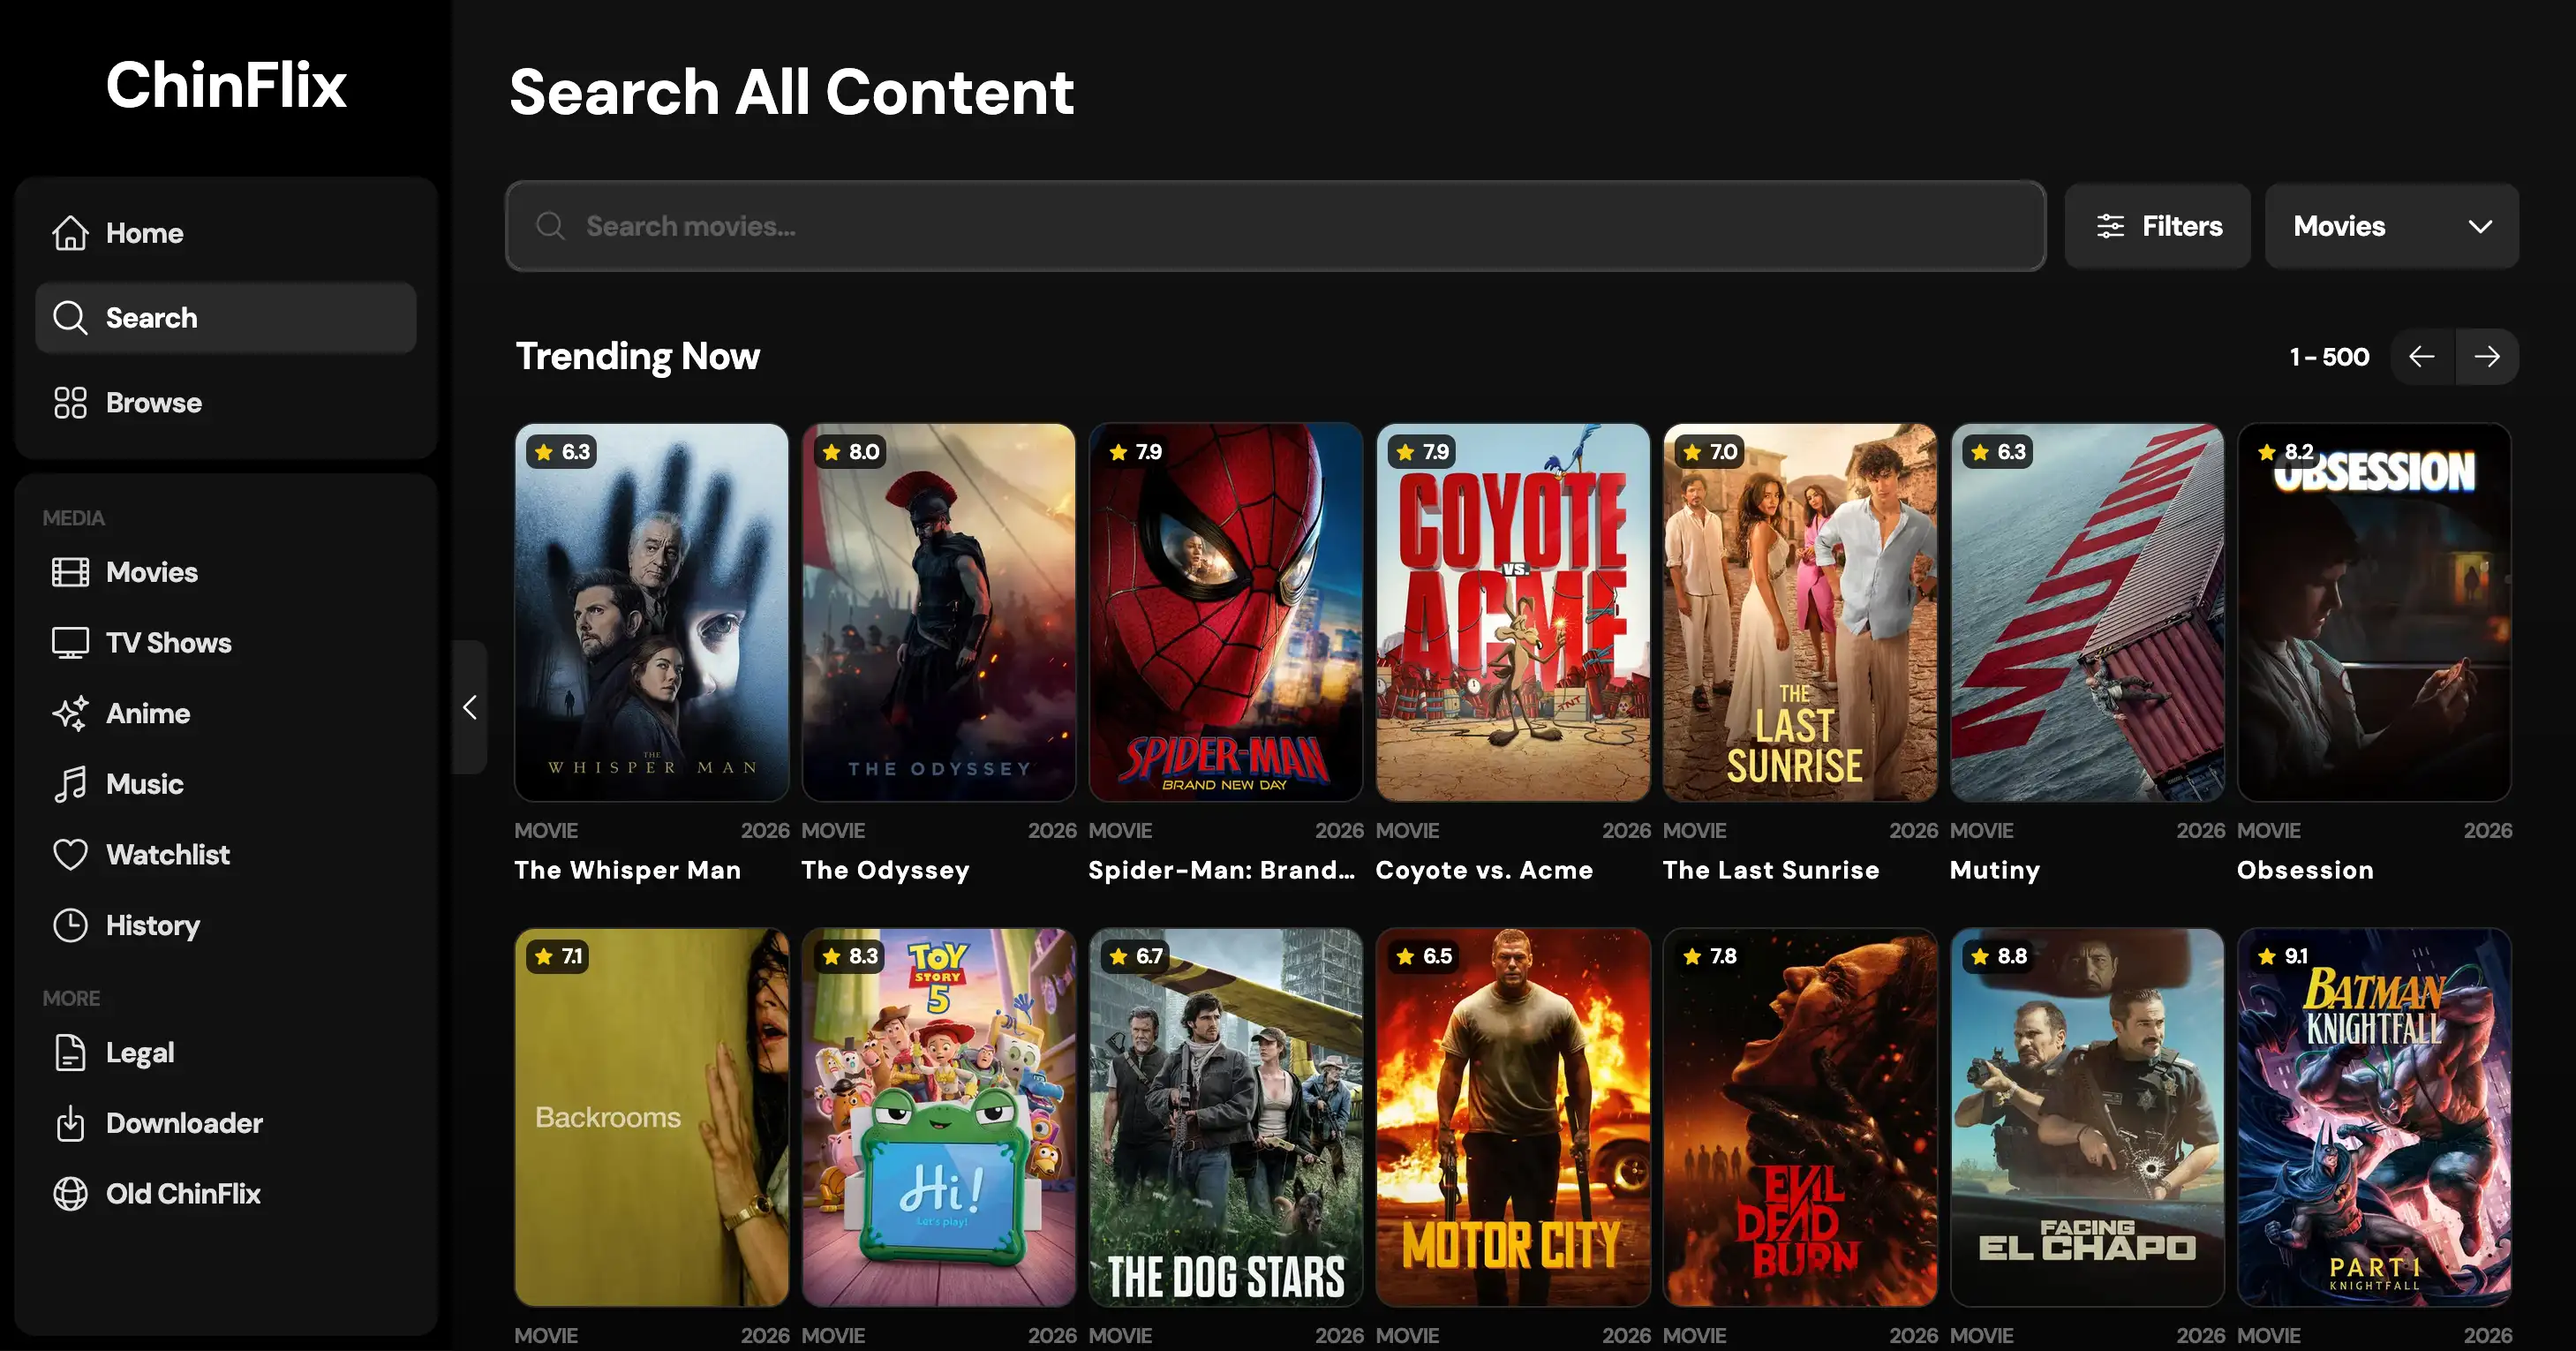Click the title text 'The Last Sunrise'
Screen dimensions: 2576x1351
coord(1771,870)
